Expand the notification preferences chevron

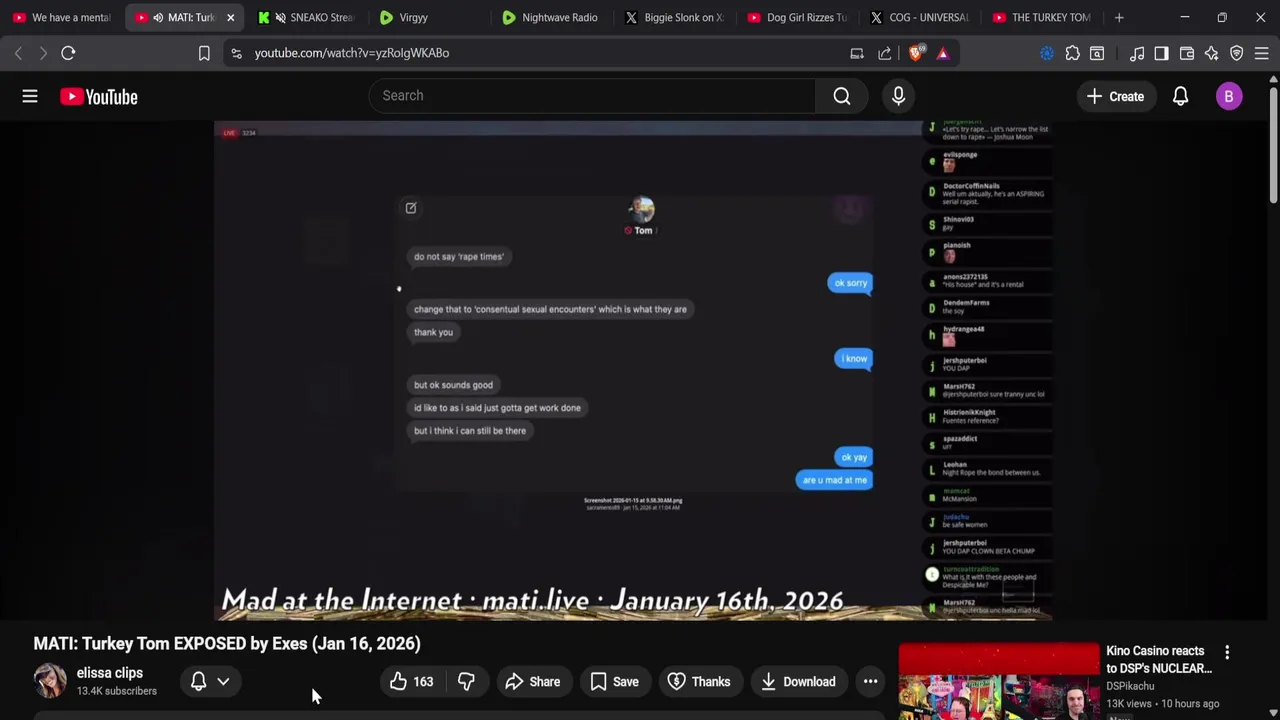click(223, 682)
